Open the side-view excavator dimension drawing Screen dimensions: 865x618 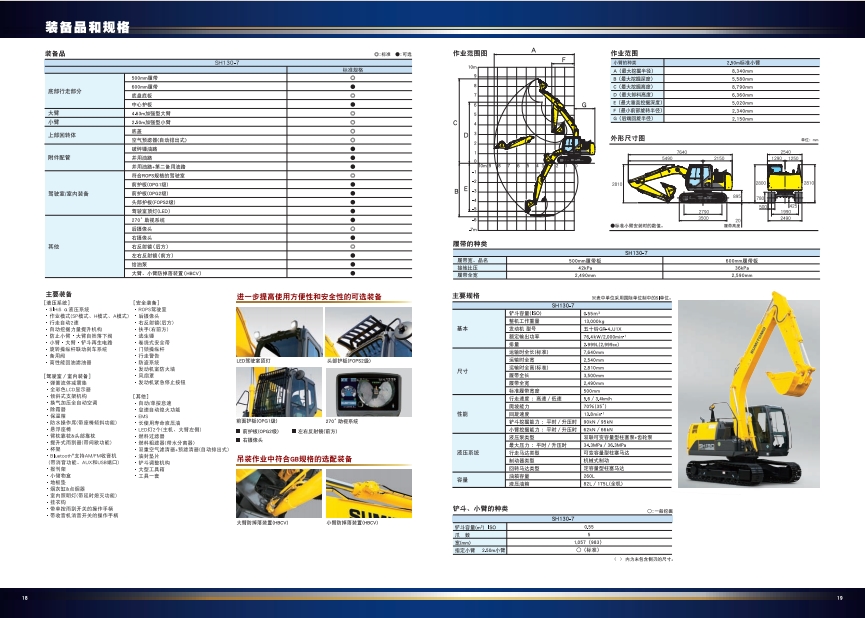coord(682,185)
